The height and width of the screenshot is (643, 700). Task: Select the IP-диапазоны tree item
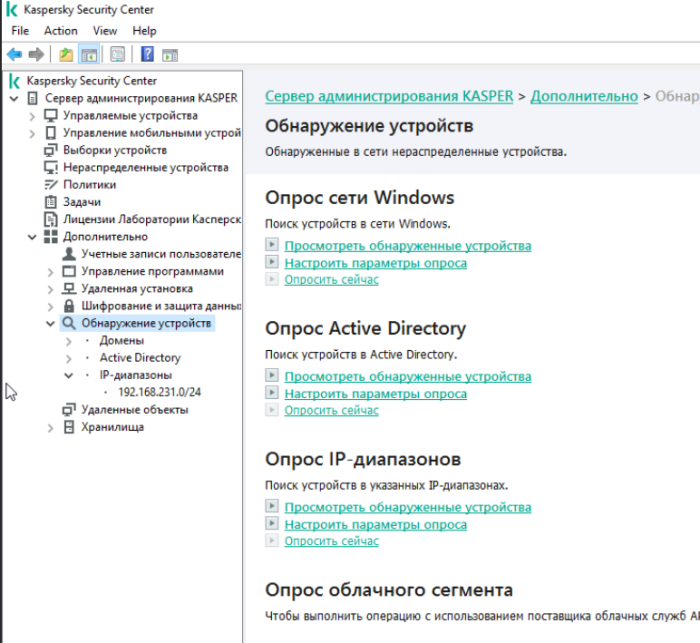(x=136, y=375)
